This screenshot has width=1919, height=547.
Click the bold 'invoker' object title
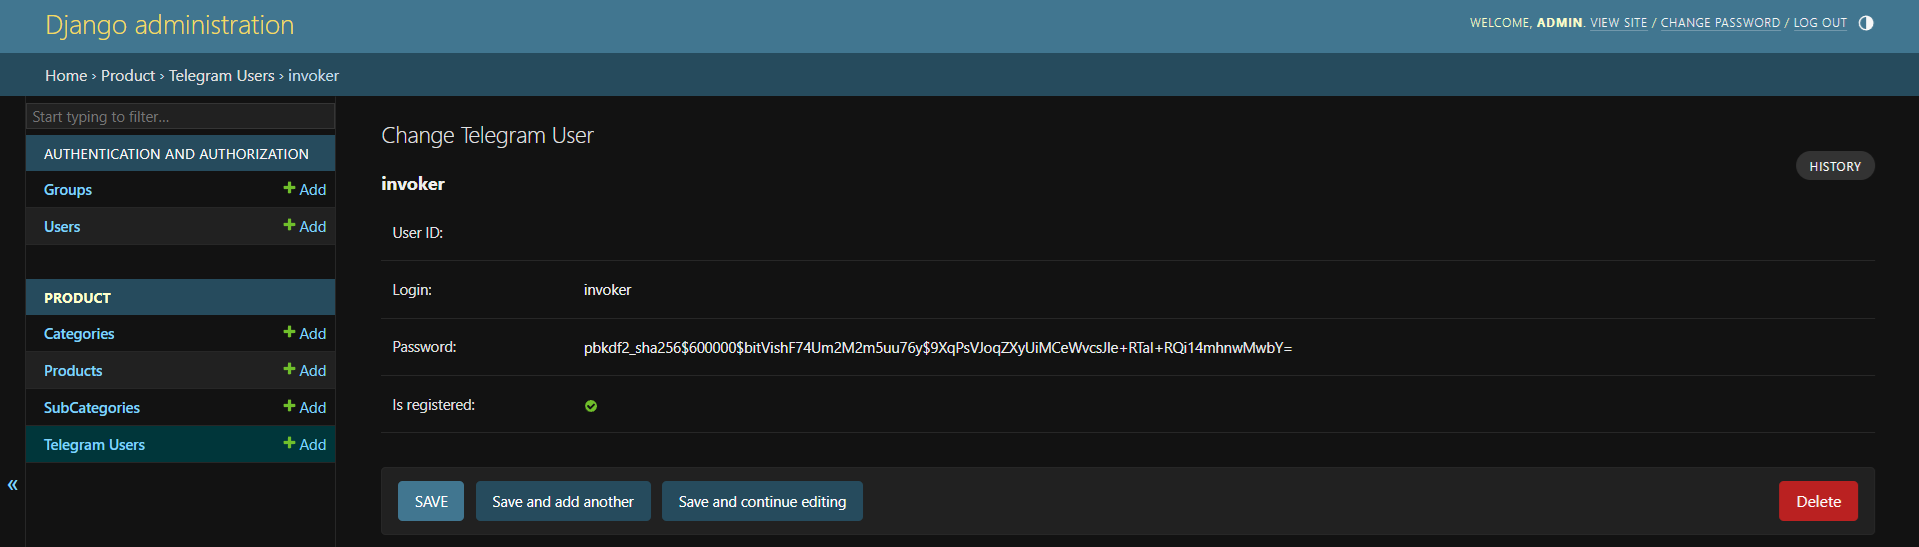413,184
